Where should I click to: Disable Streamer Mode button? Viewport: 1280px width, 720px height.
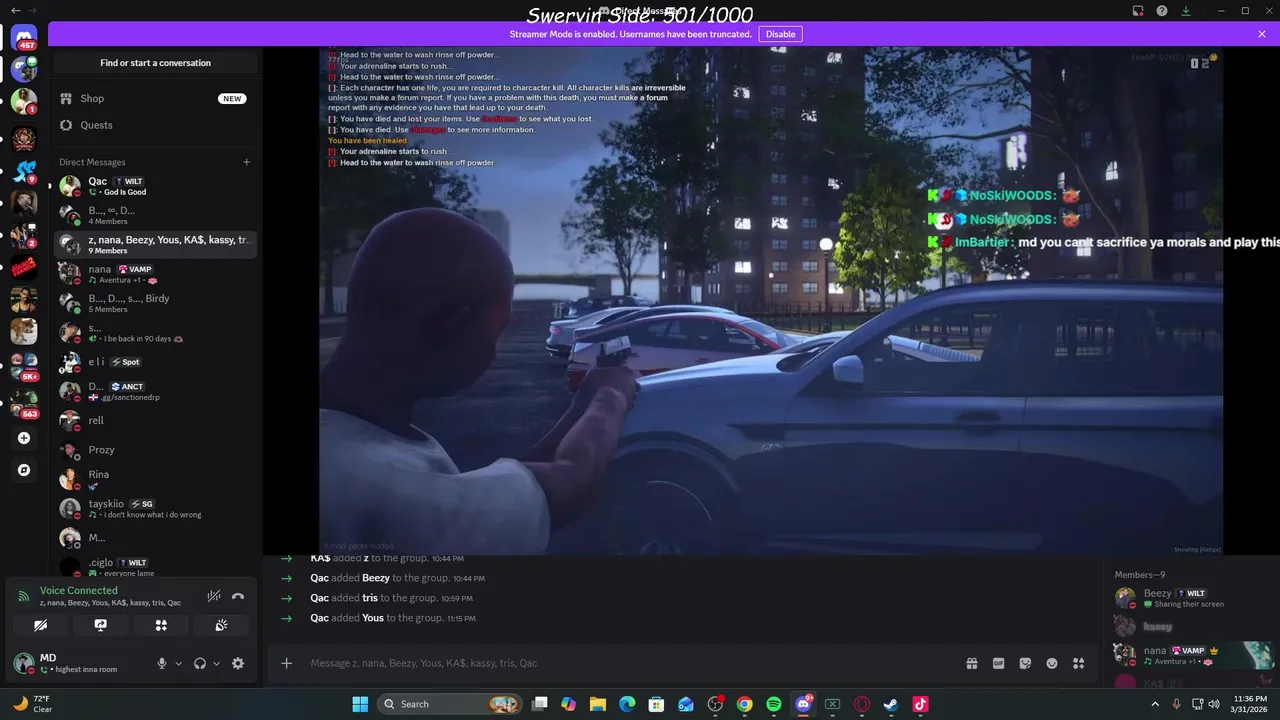pyautogui.click(x=780, y=34)
